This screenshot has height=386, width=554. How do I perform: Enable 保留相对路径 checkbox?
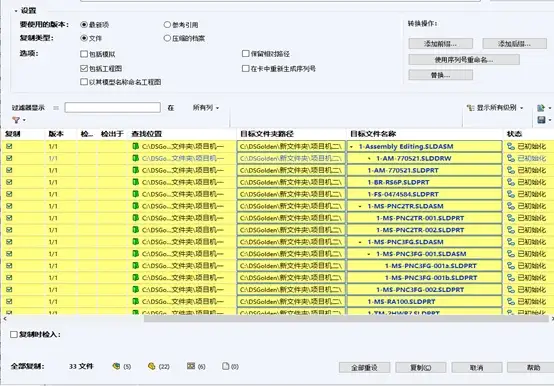click(246, 54)
